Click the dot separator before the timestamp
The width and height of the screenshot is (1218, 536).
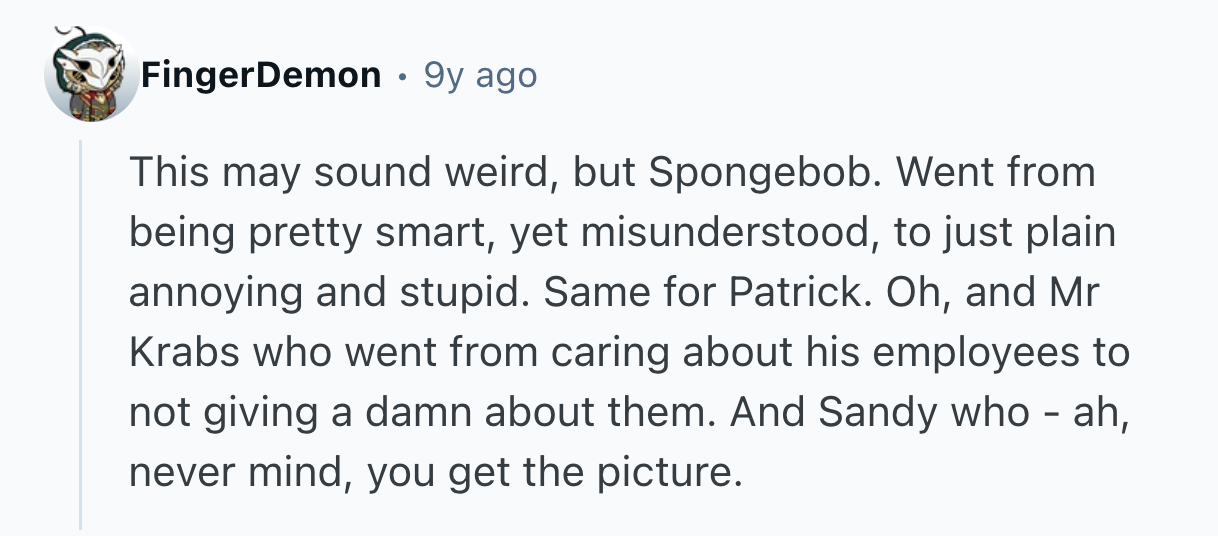click(x=402, y=76)
